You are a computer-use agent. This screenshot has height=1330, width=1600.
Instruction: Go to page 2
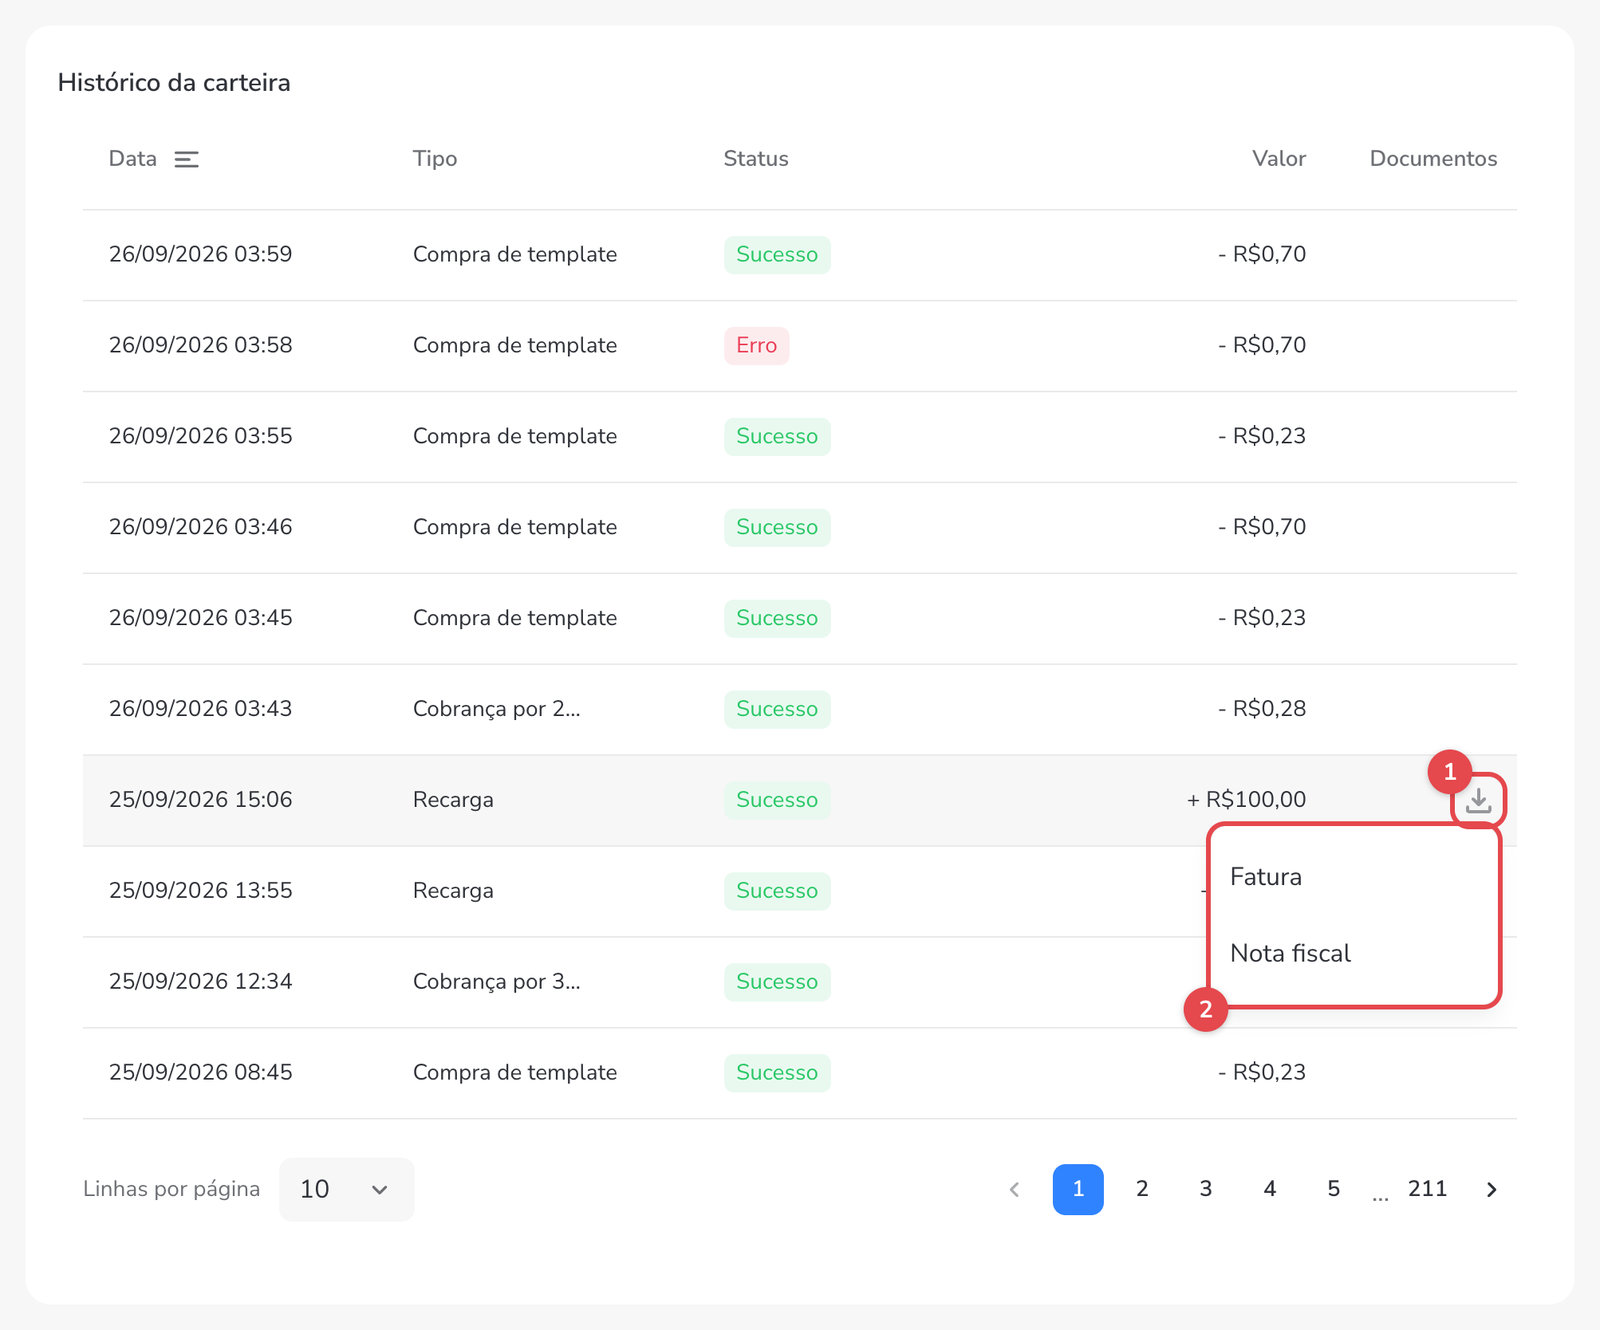[x=1142, y=1189]
